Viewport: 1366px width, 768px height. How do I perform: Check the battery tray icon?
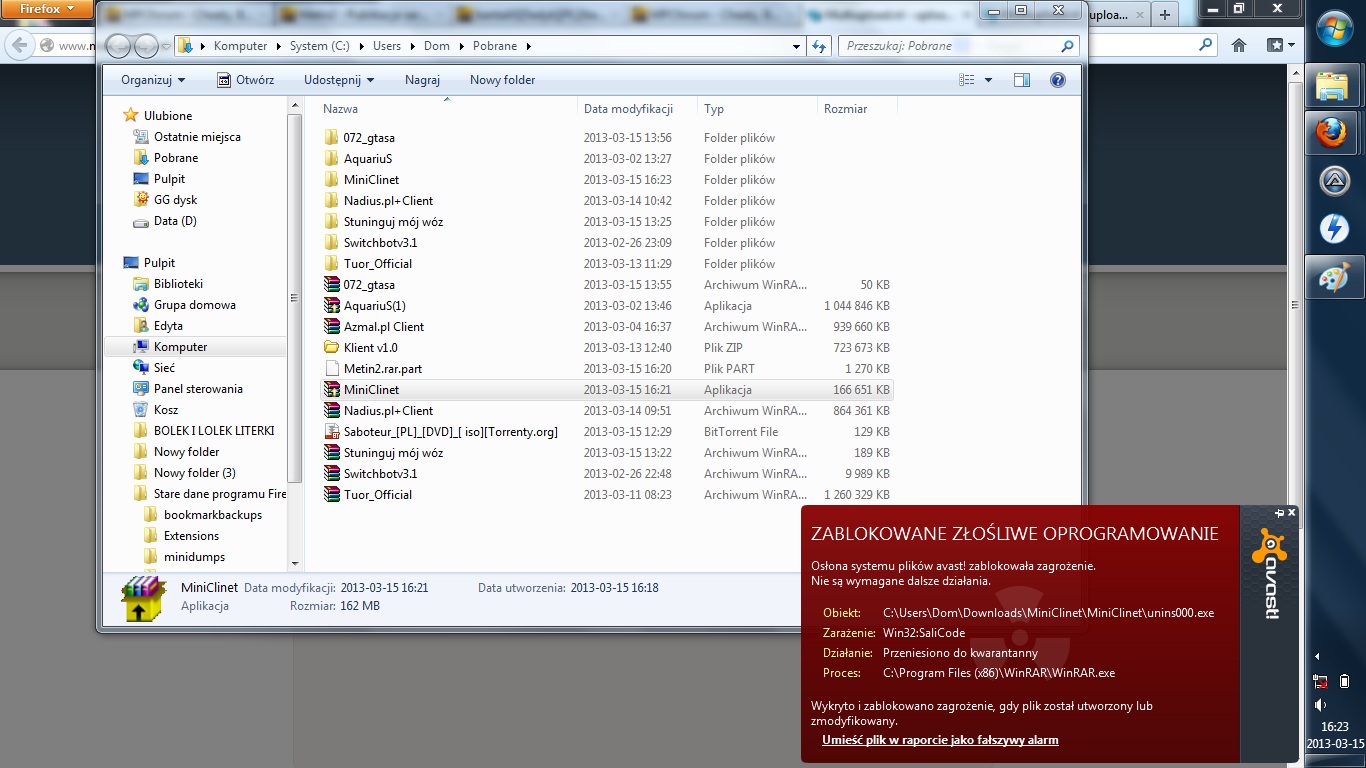tap(1345, 682)
